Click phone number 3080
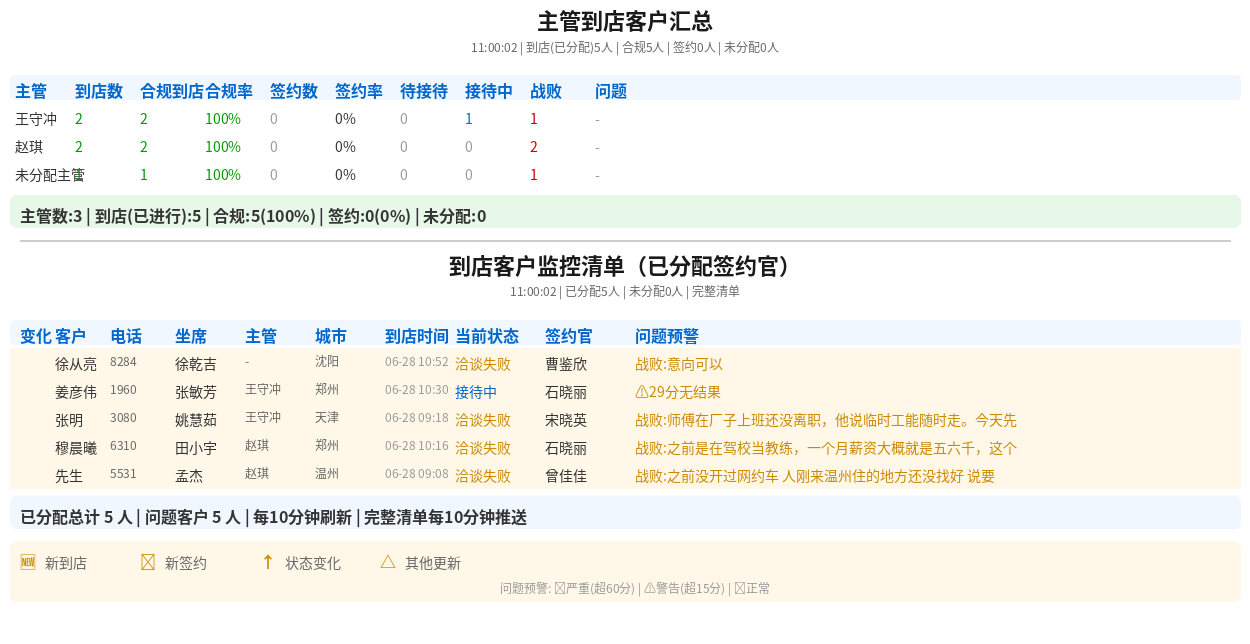Screen dimensions: 1250x644 pyautogui.click(x=123, y=417)
